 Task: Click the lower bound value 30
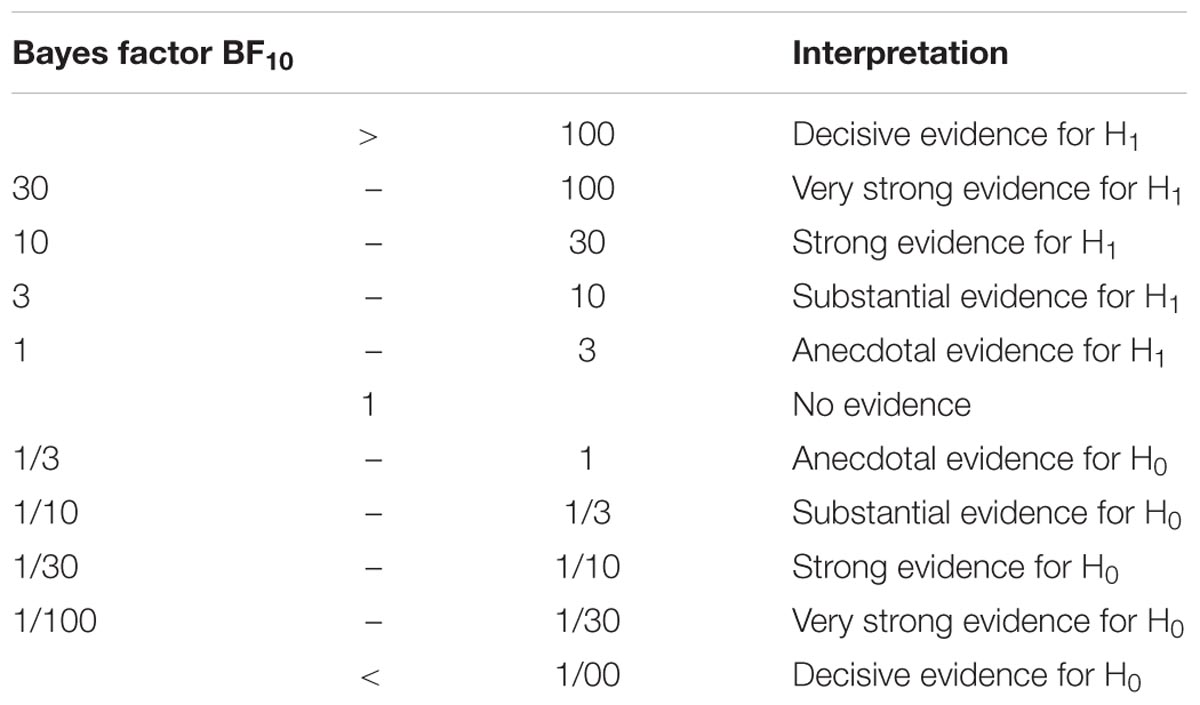(x=30, y=189)
